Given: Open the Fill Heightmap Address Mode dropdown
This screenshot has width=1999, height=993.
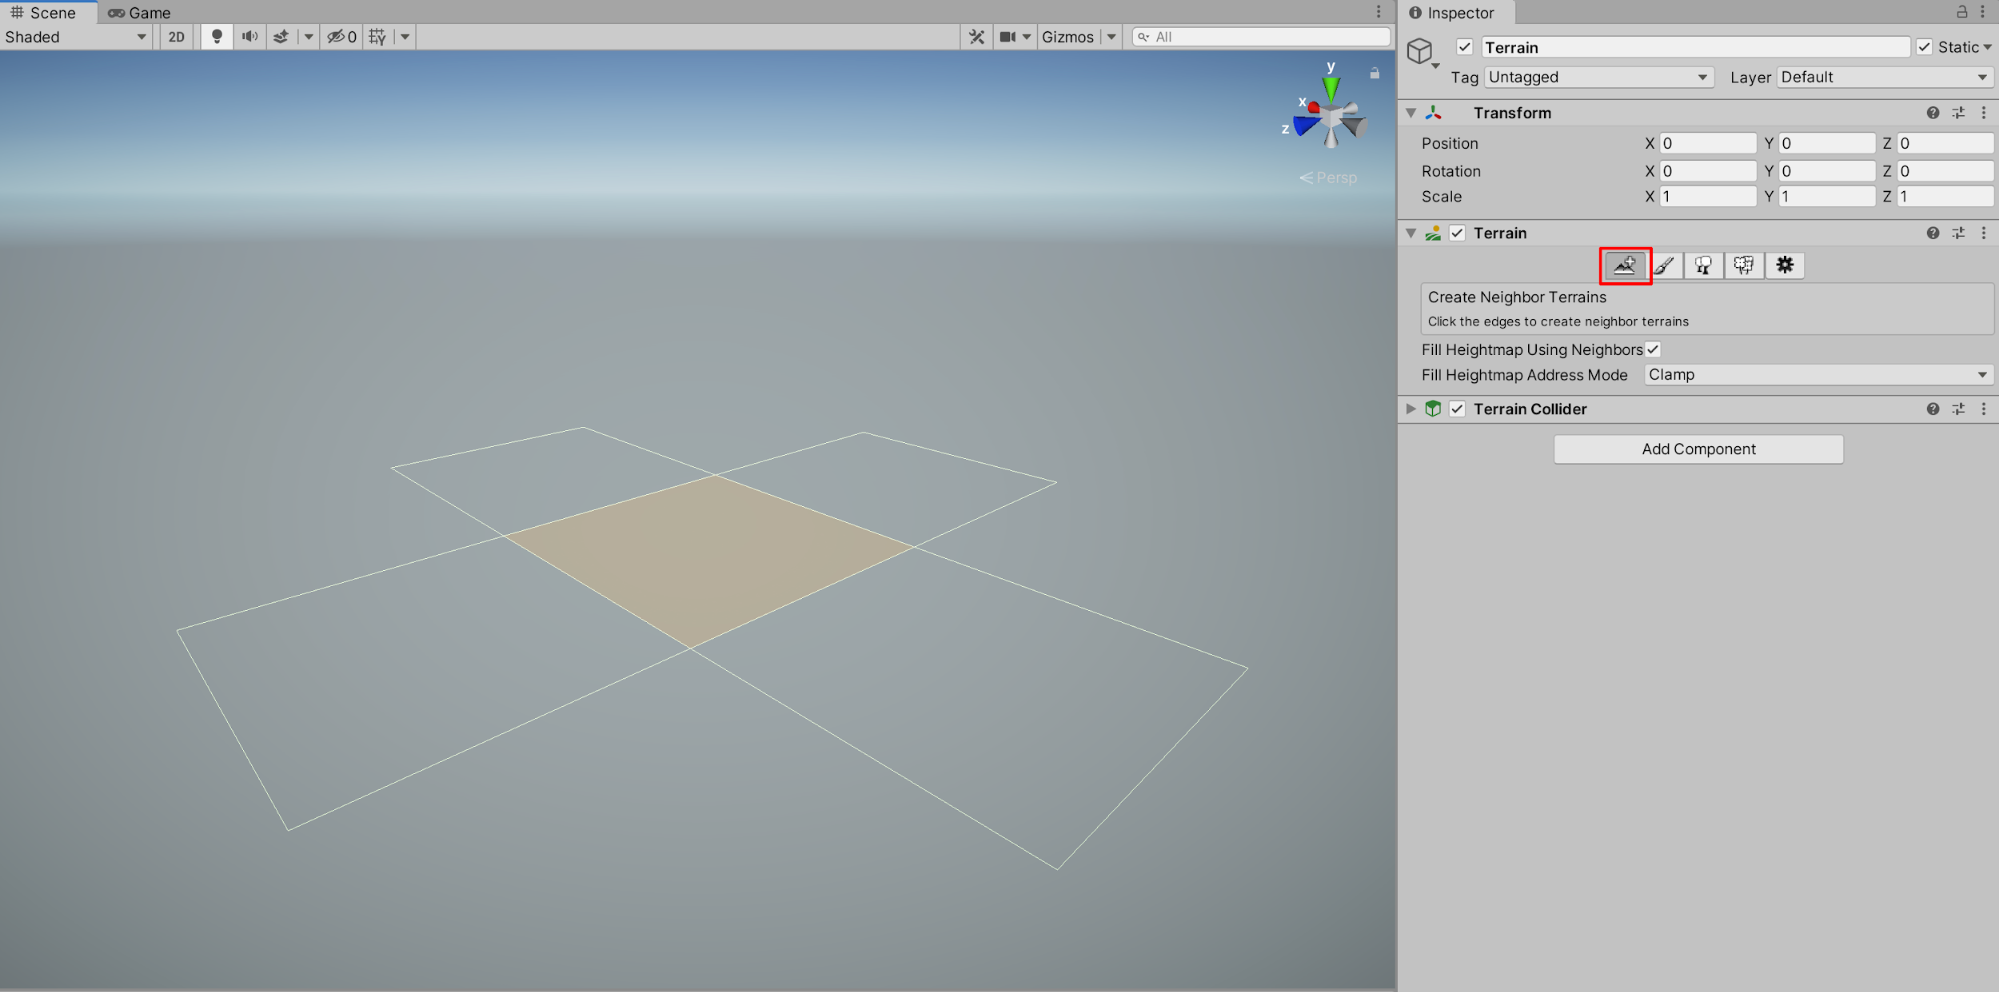Looking at the screenshot, I should click(x=1817, y=374).
